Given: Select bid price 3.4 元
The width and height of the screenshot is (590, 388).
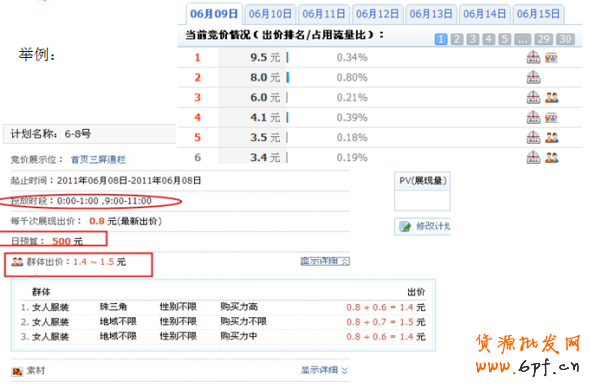Looking at the screenshot, I should (x=265, y=157).
